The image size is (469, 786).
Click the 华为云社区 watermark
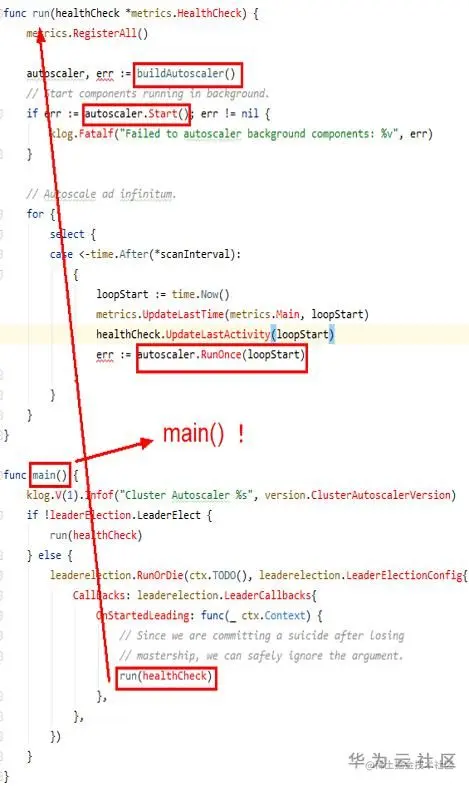[402, 761]
